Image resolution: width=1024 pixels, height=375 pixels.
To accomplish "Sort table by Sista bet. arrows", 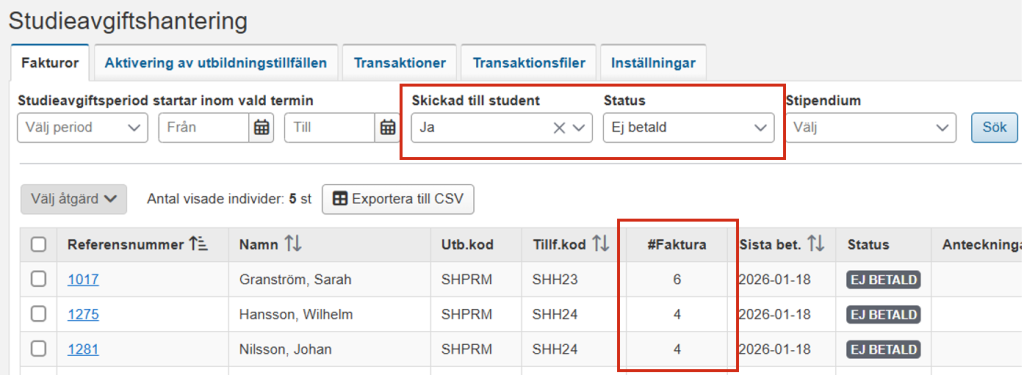I will [816, 245].
